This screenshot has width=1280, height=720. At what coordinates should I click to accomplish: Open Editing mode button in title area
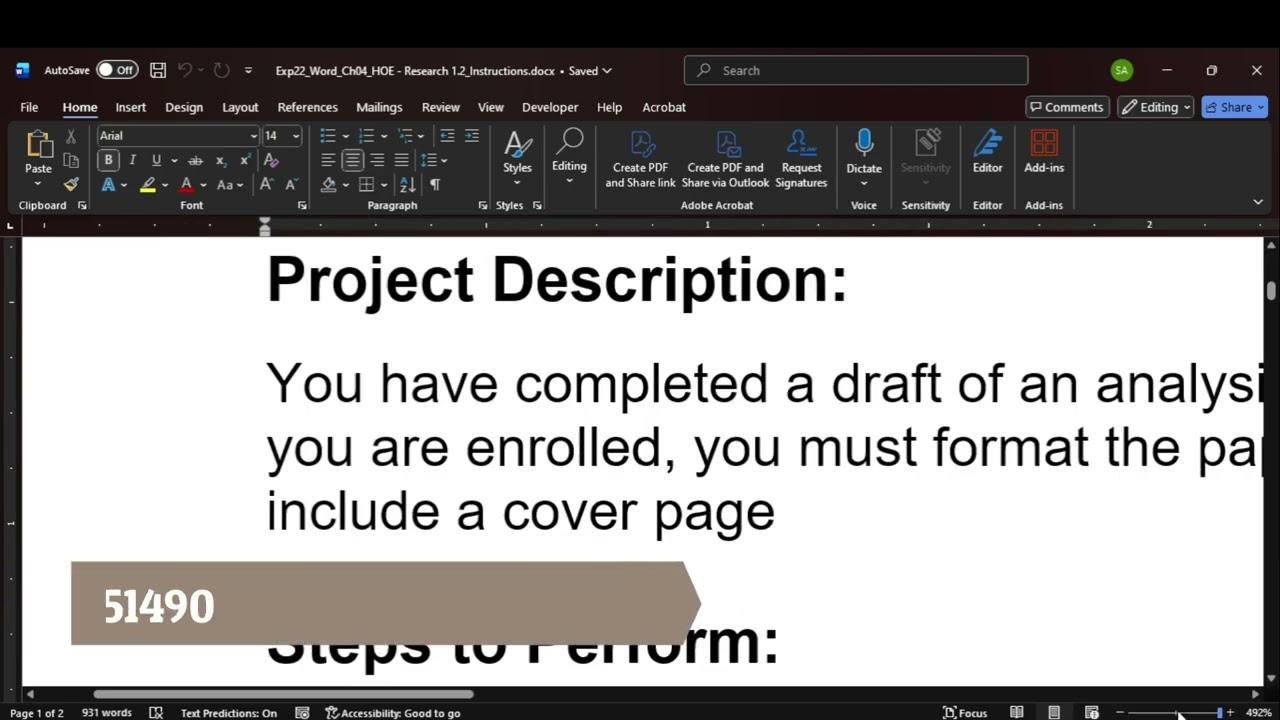pos(1156,107)
